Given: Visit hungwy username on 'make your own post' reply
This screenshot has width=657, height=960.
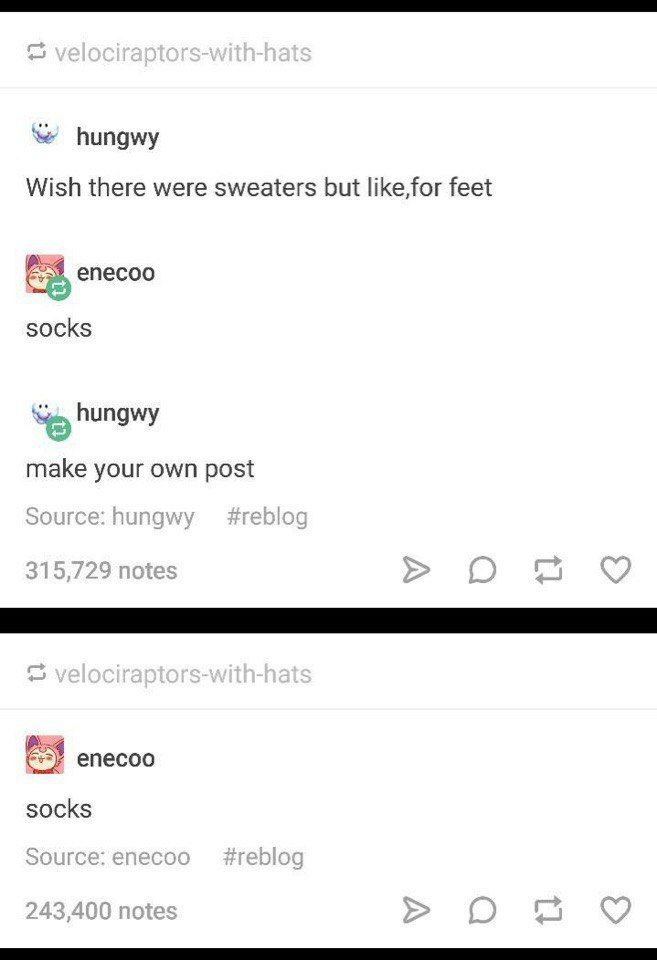Looking at the screenshot, I should coord(118,413).
